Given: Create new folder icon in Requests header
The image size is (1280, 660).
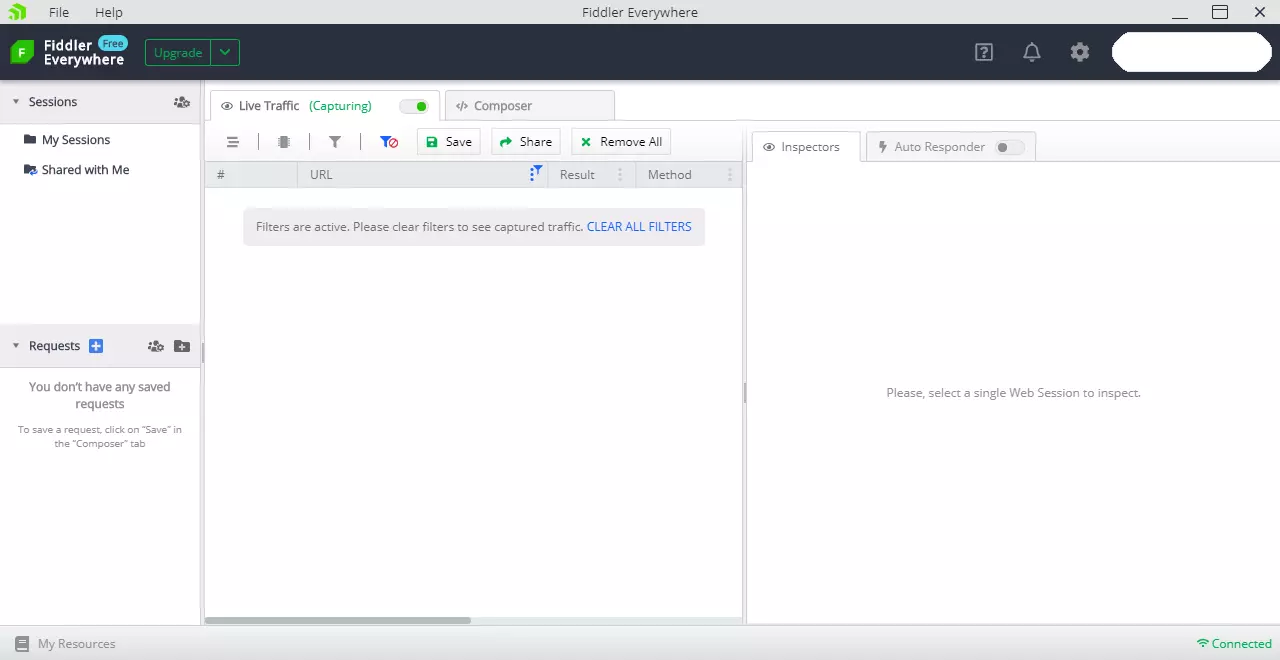Looking at the screenshot, I should (181, 346).
